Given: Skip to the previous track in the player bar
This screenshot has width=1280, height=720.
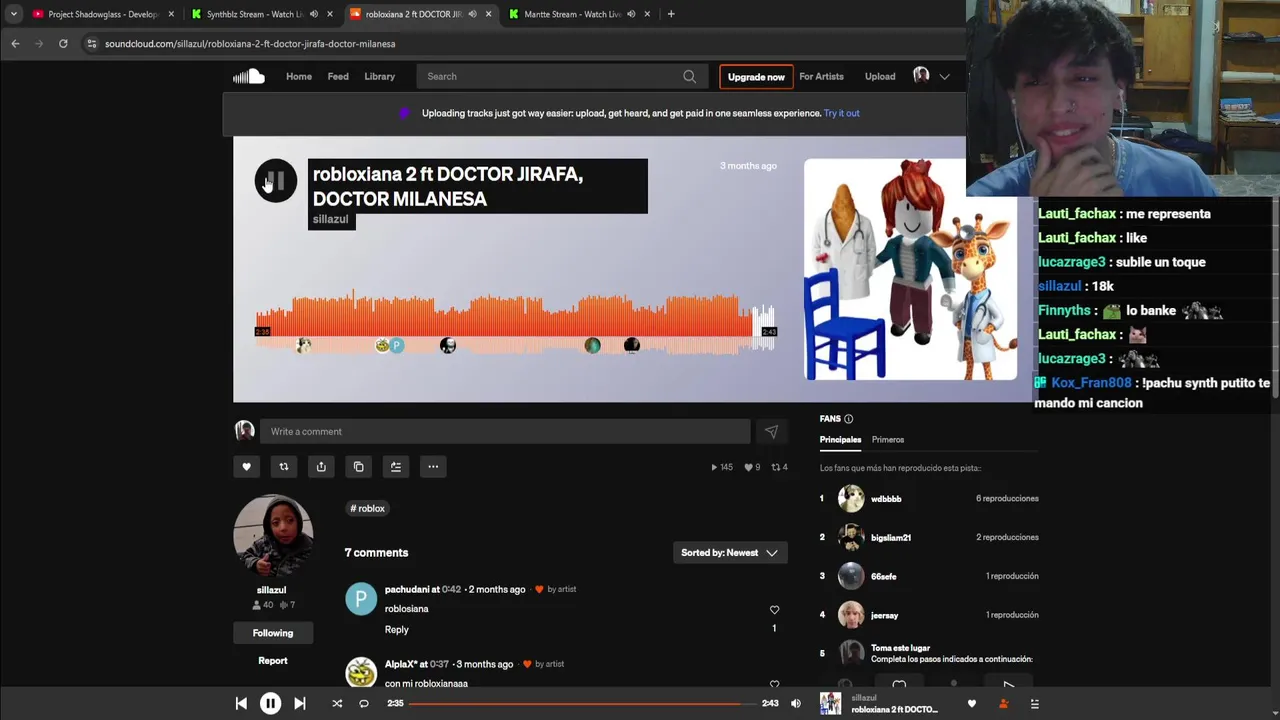Looking at the screenshot, I should (241, 704).
